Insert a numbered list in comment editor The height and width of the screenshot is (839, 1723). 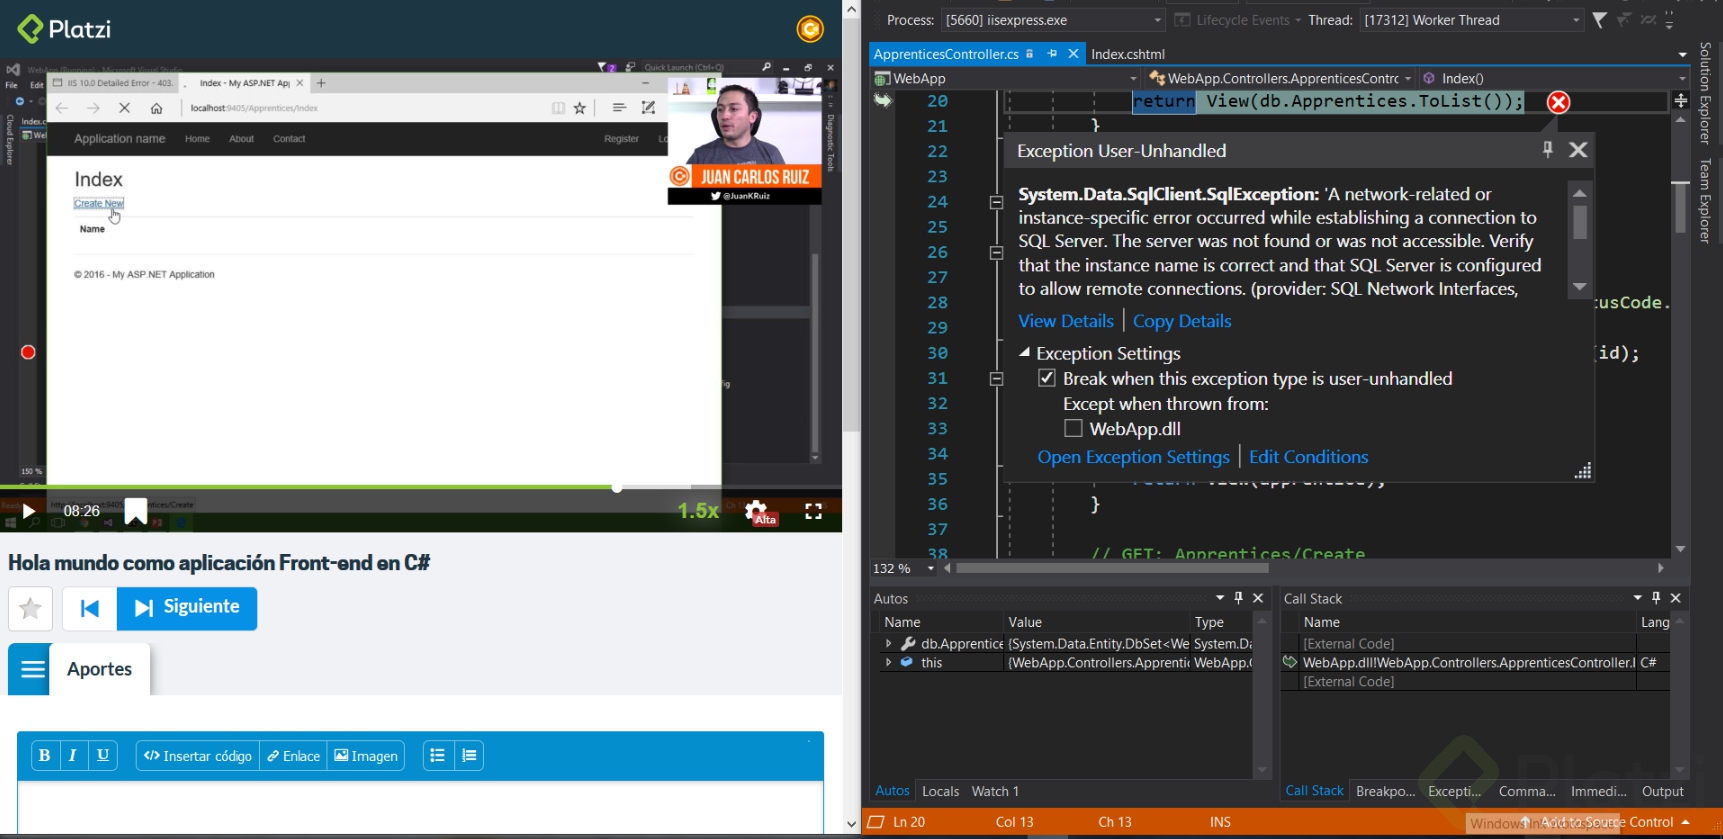coord(469,756)
